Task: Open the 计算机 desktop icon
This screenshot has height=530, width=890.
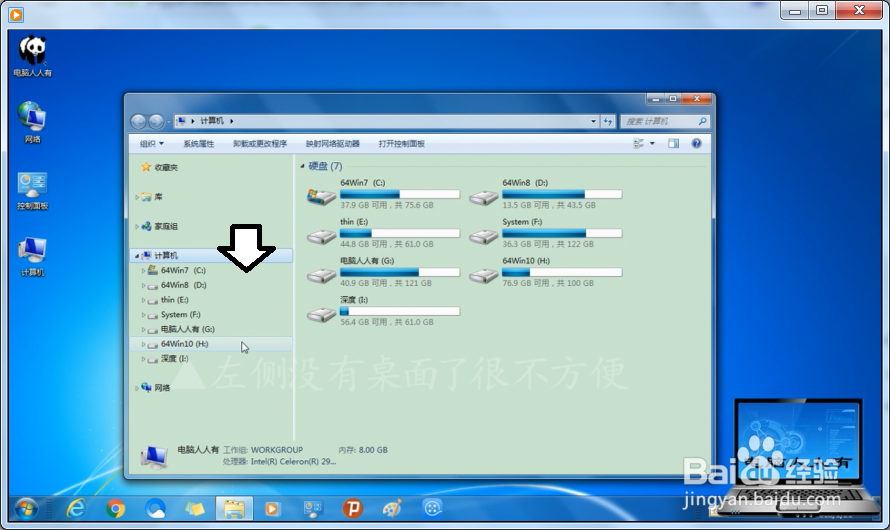Action: [x=32, y=256]
